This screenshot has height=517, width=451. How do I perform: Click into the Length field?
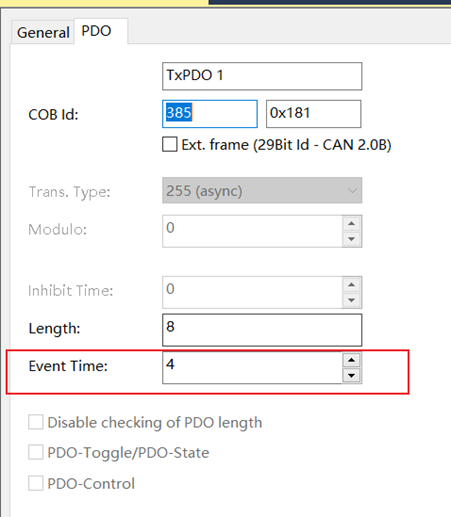pos(262,330)
